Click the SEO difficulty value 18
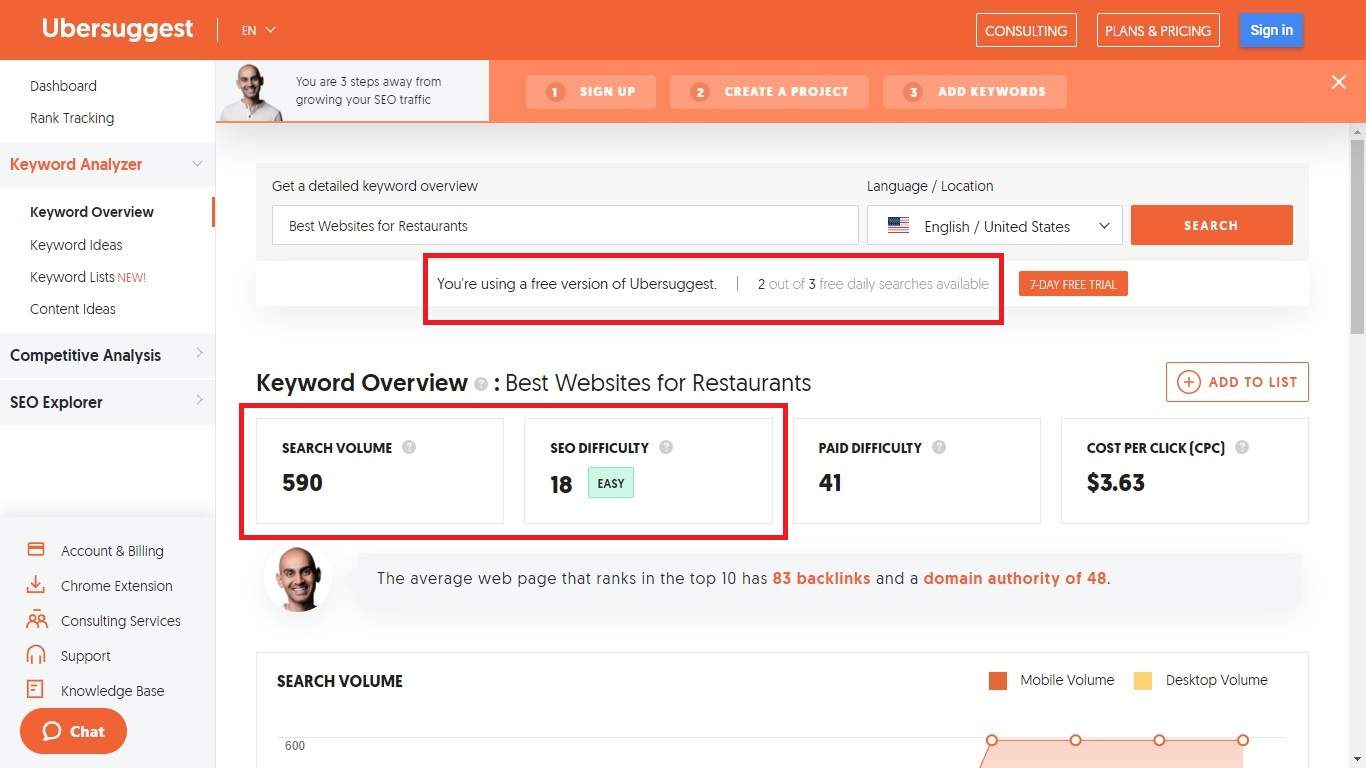1366x768 pixels. tap(561, 484)
